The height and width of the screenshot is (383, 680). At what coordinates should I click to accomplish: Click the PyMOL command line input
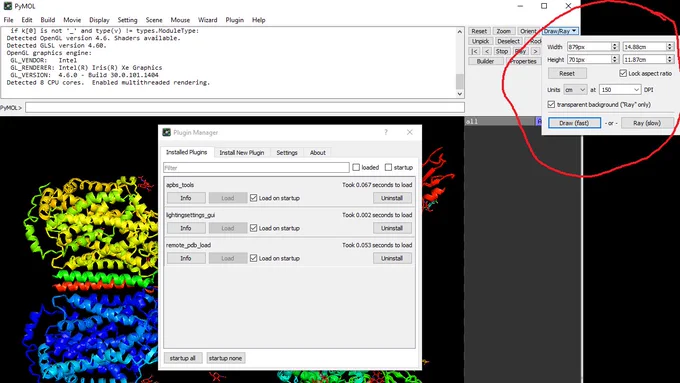pos(245,107)
